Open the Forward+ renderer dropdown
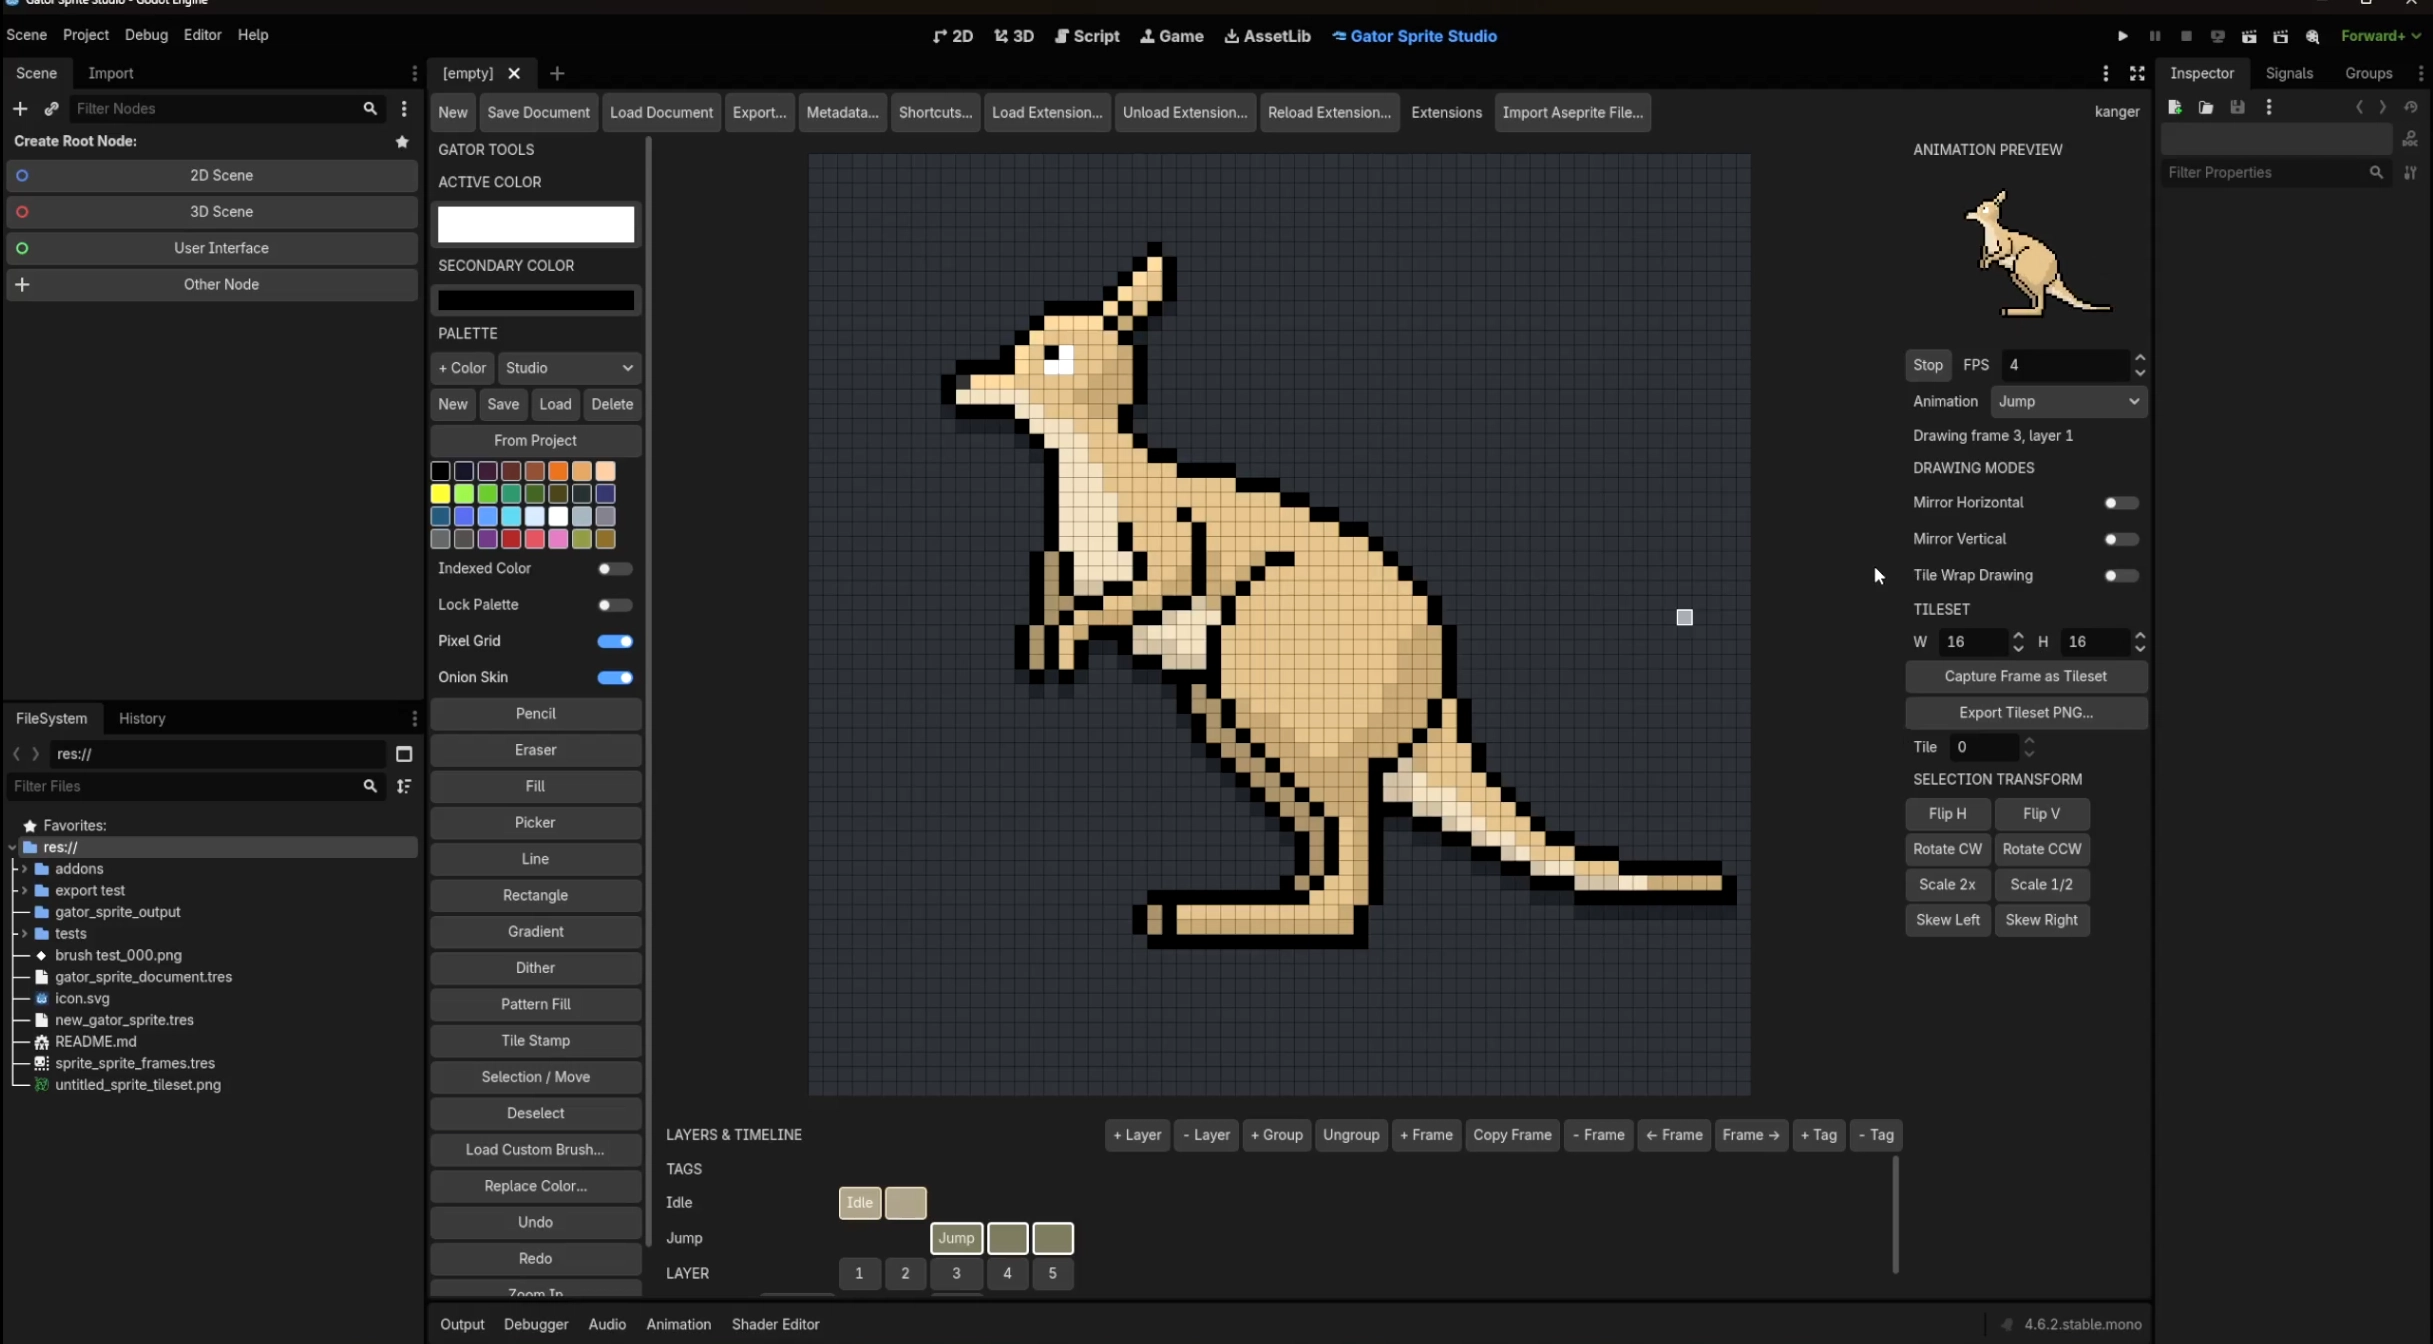 (x=2380, y=36)
